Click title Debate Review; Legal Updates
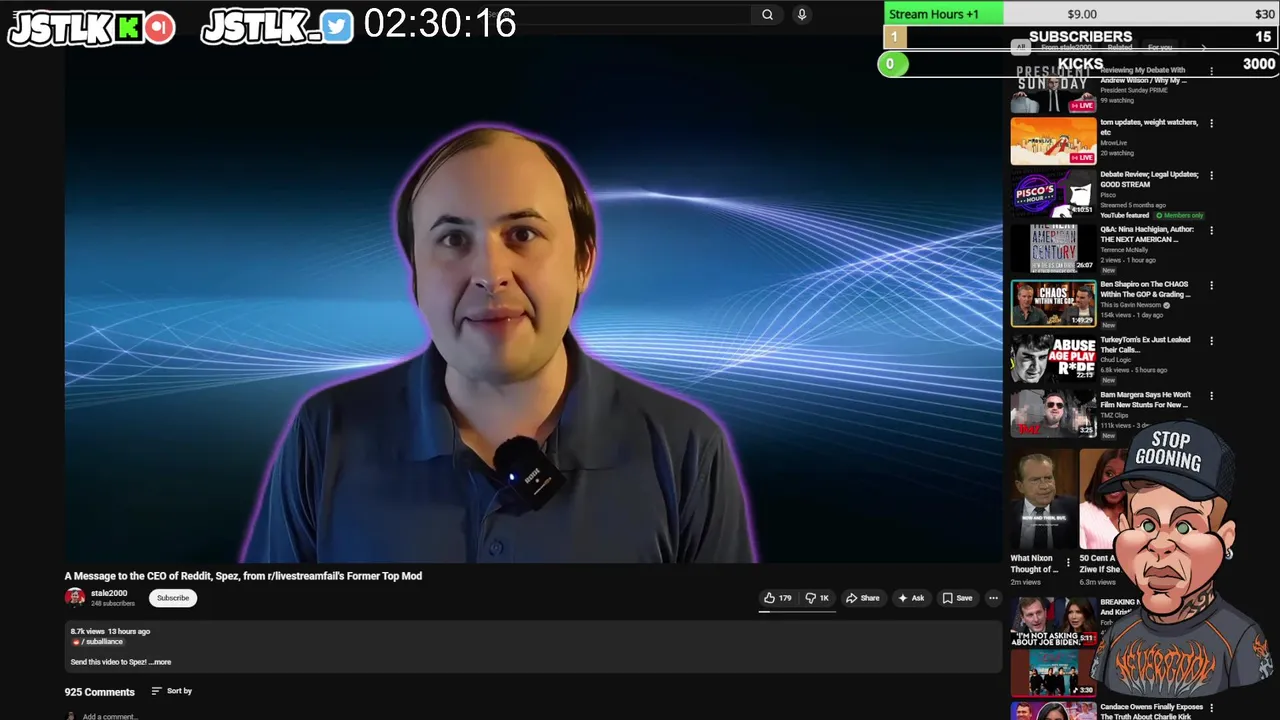This screenshot has width=1280, height=720. coord(1149,179)
